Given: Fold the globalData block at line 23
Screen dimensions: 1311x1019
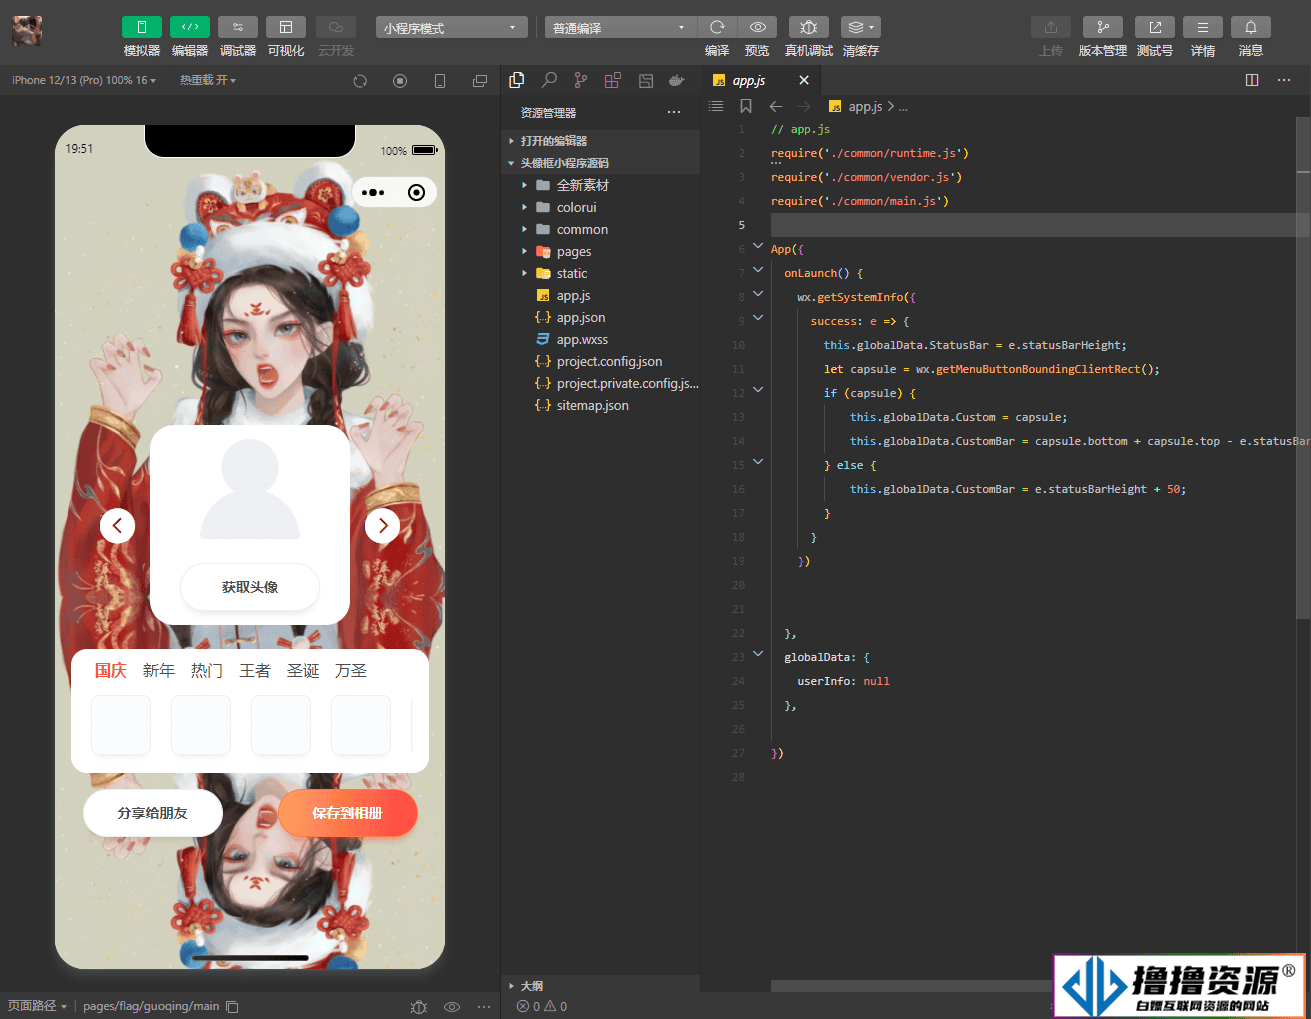Looking at the screenshot, I should click(x=758, y=654).
